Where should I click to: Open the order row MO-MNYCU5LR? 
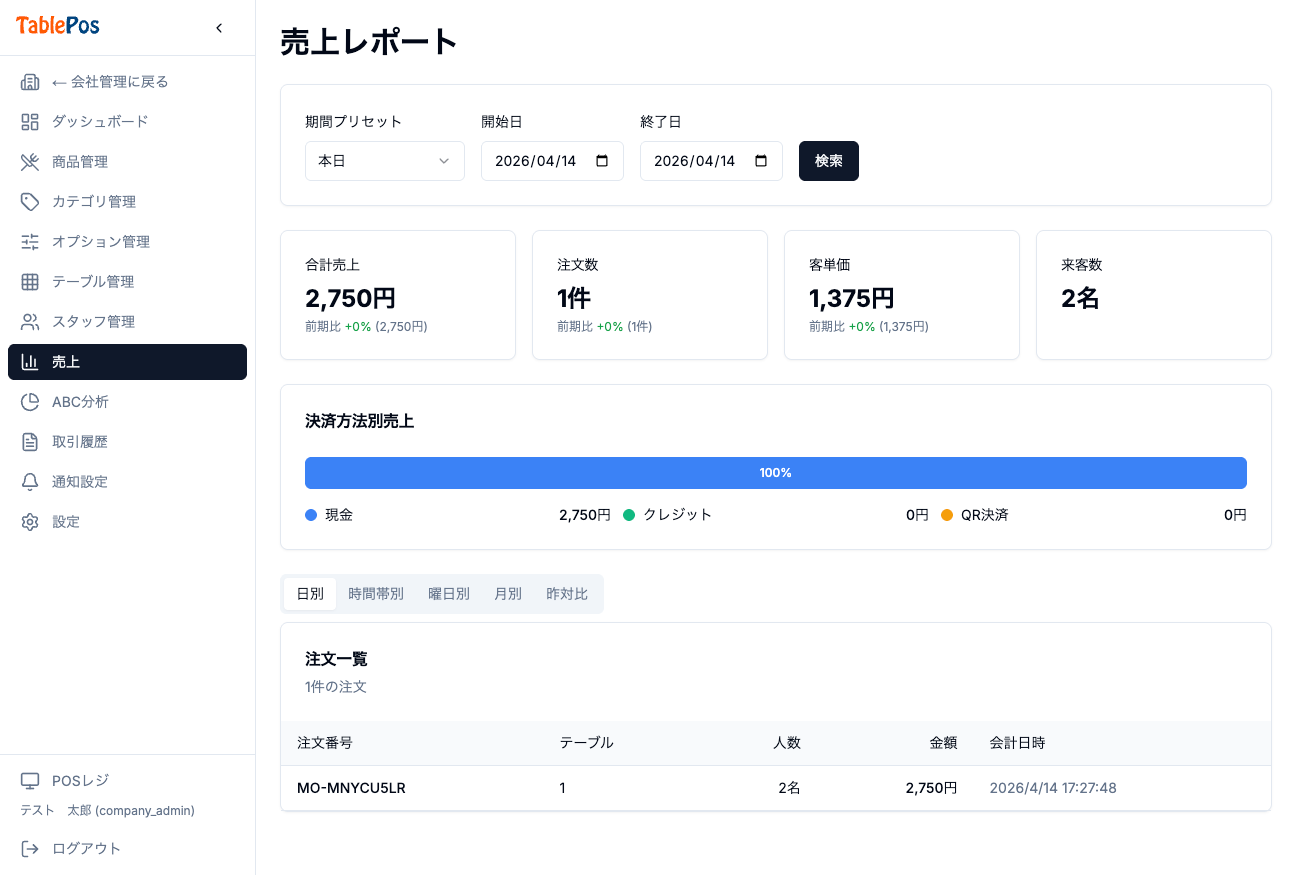pos(776,788)
